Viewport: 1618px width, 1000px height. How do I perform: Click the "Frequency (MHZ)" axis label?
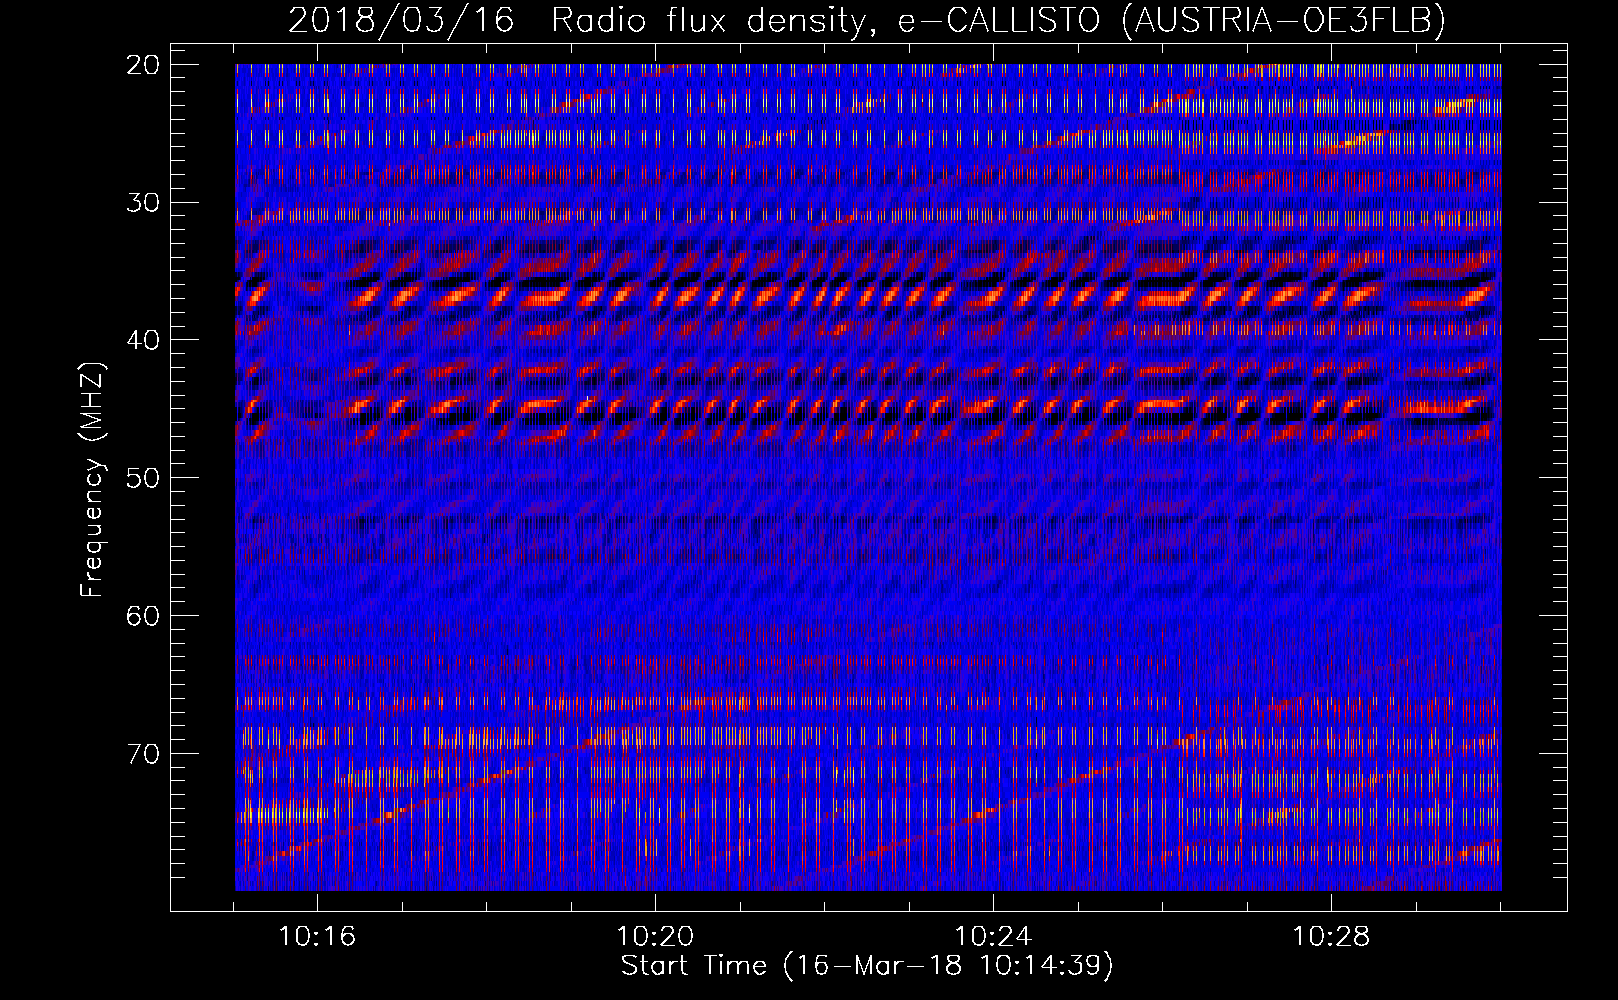click(92, 480)
